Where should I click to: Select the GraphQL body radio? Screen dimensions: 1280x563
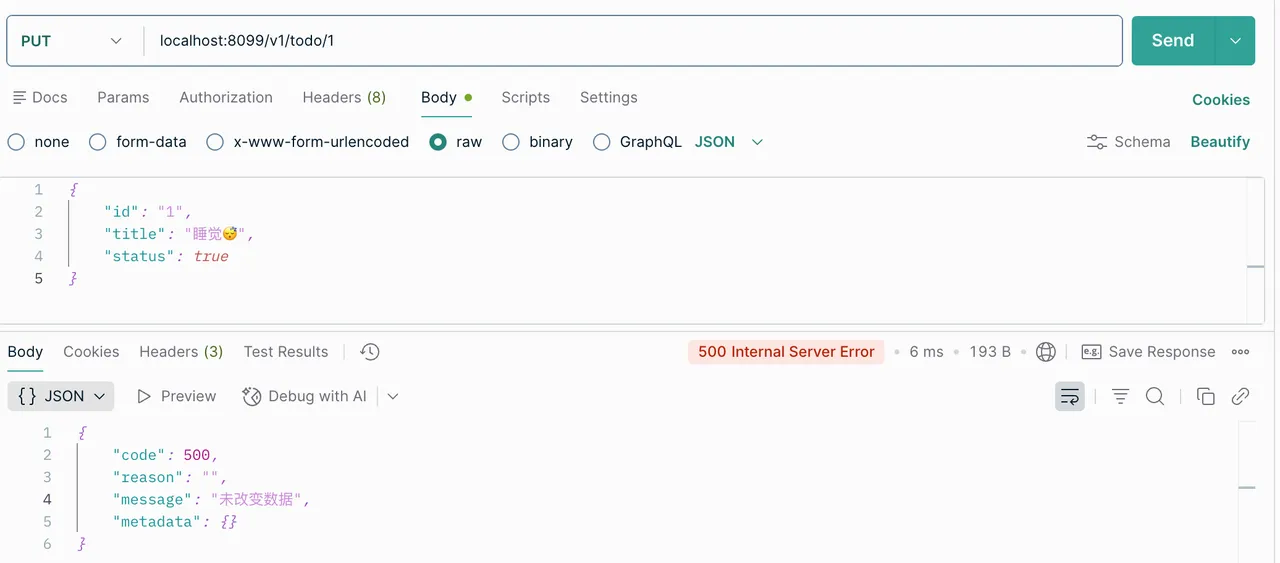(637, 142)
